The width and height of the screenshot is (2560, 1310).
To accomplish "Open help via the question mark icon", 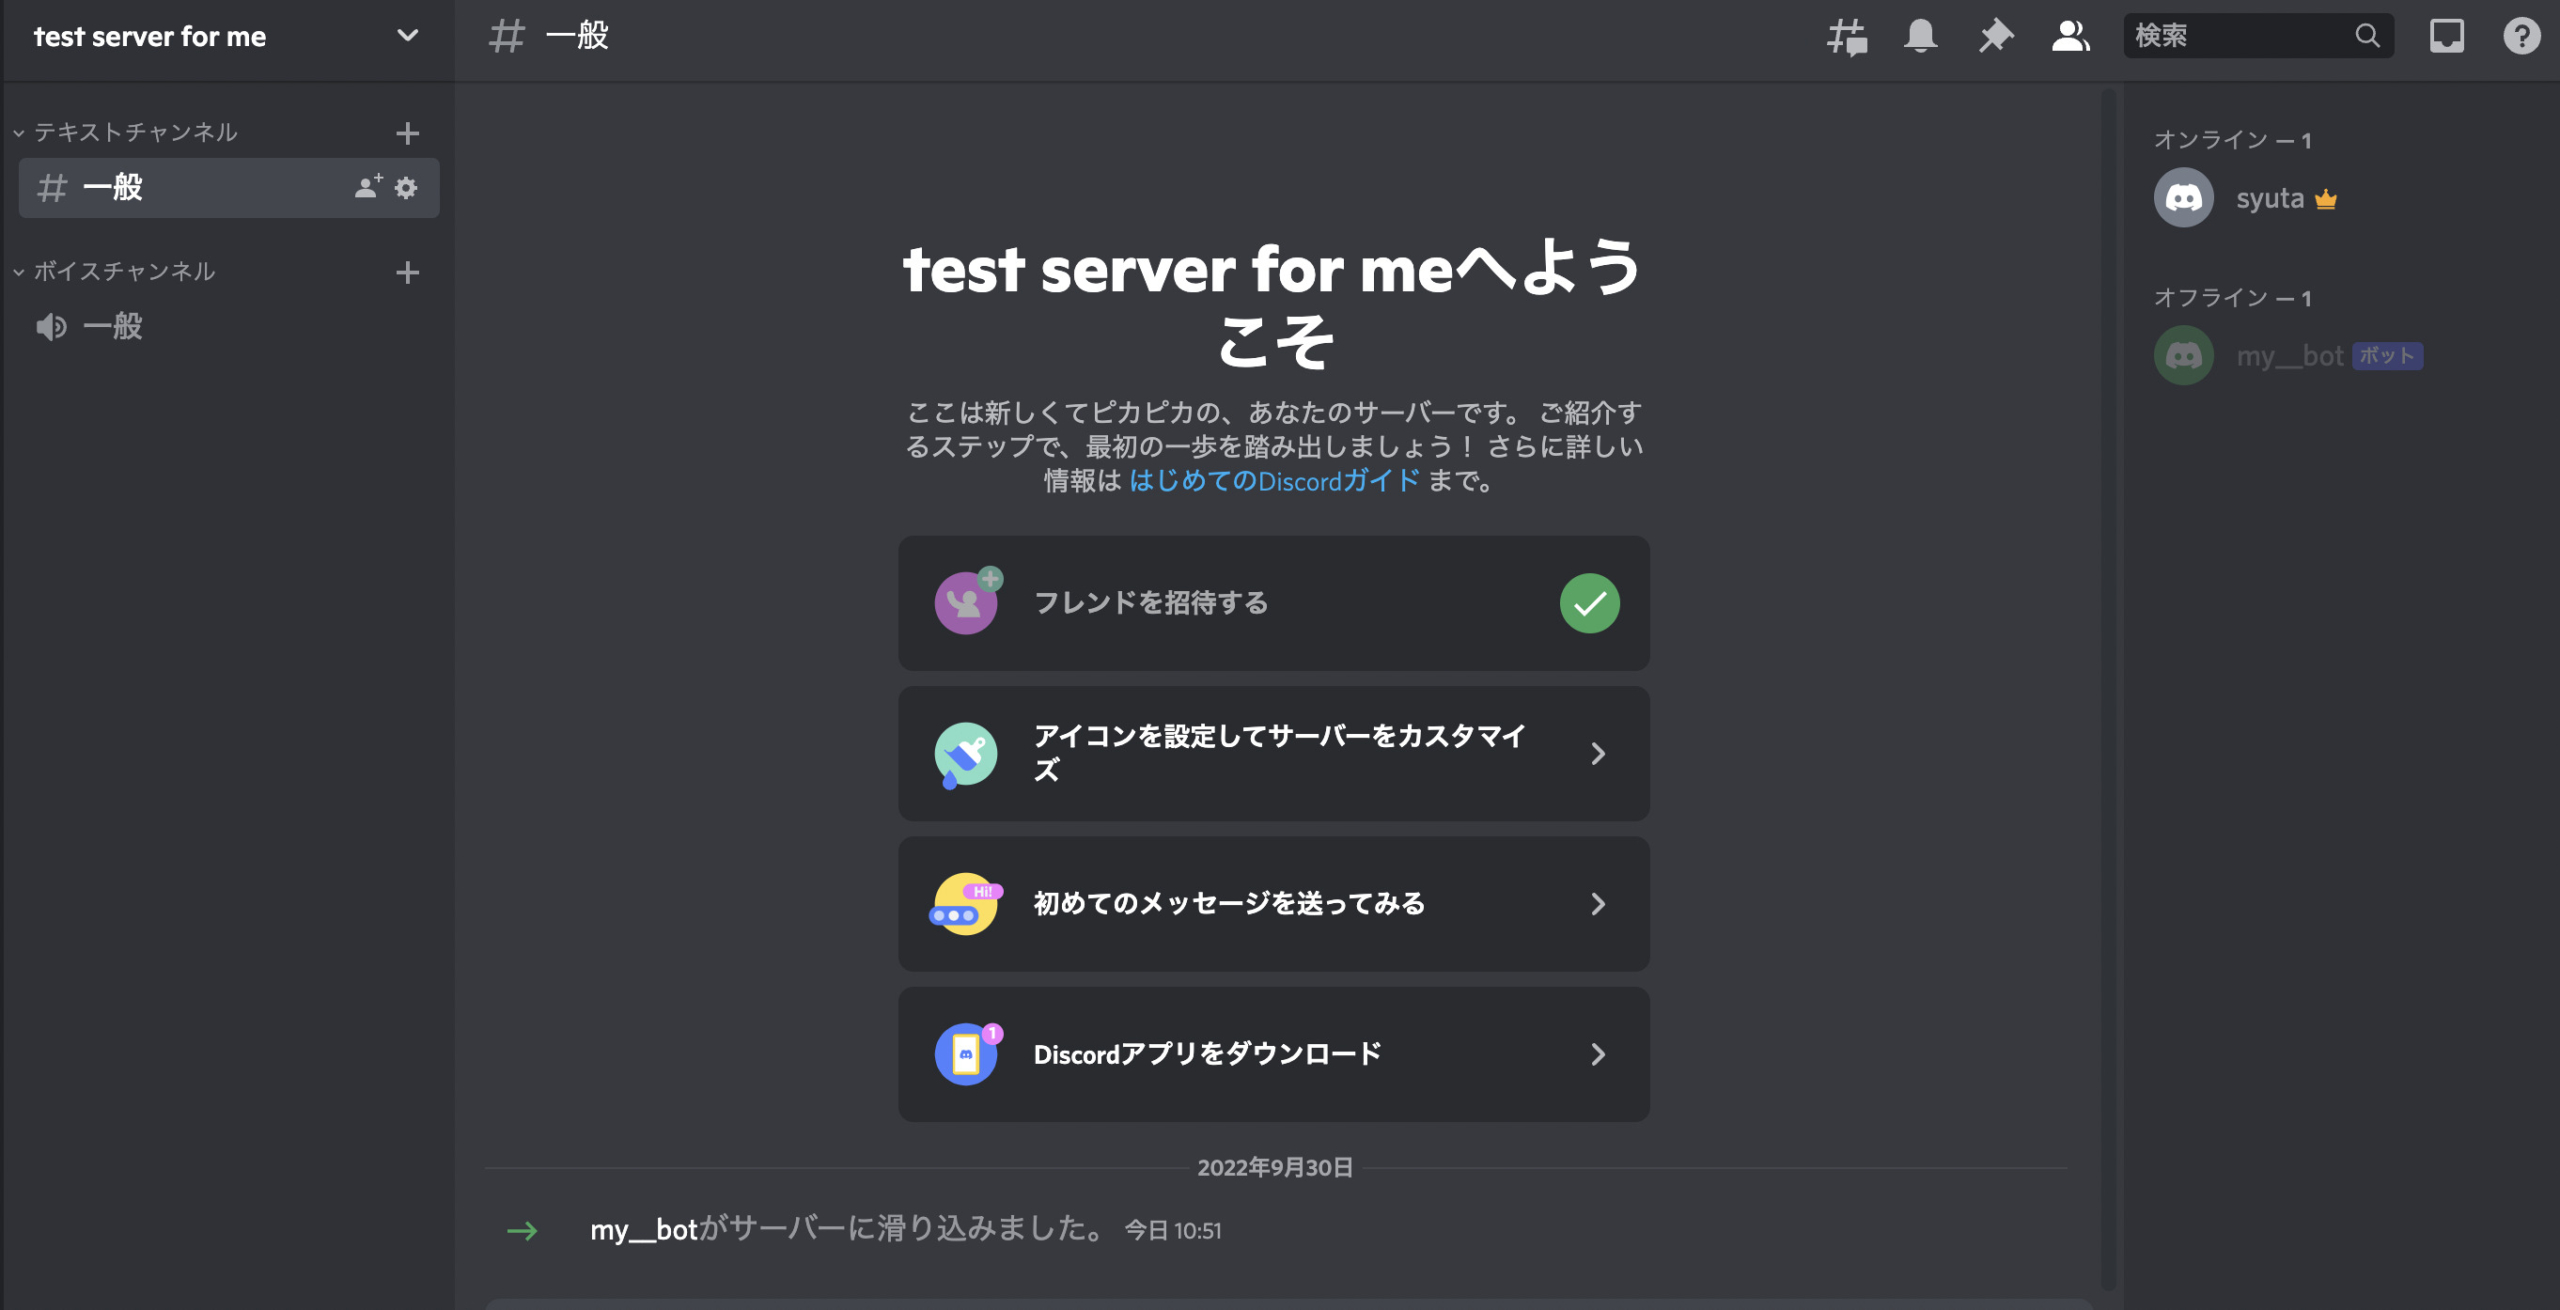I will (x=2521, y=36).
